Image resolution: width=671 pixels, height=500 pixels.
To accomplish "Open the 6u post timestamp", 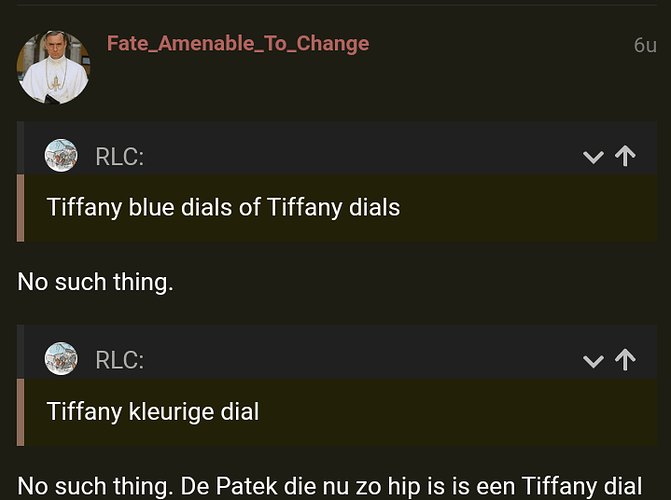I will coord(645,45).
